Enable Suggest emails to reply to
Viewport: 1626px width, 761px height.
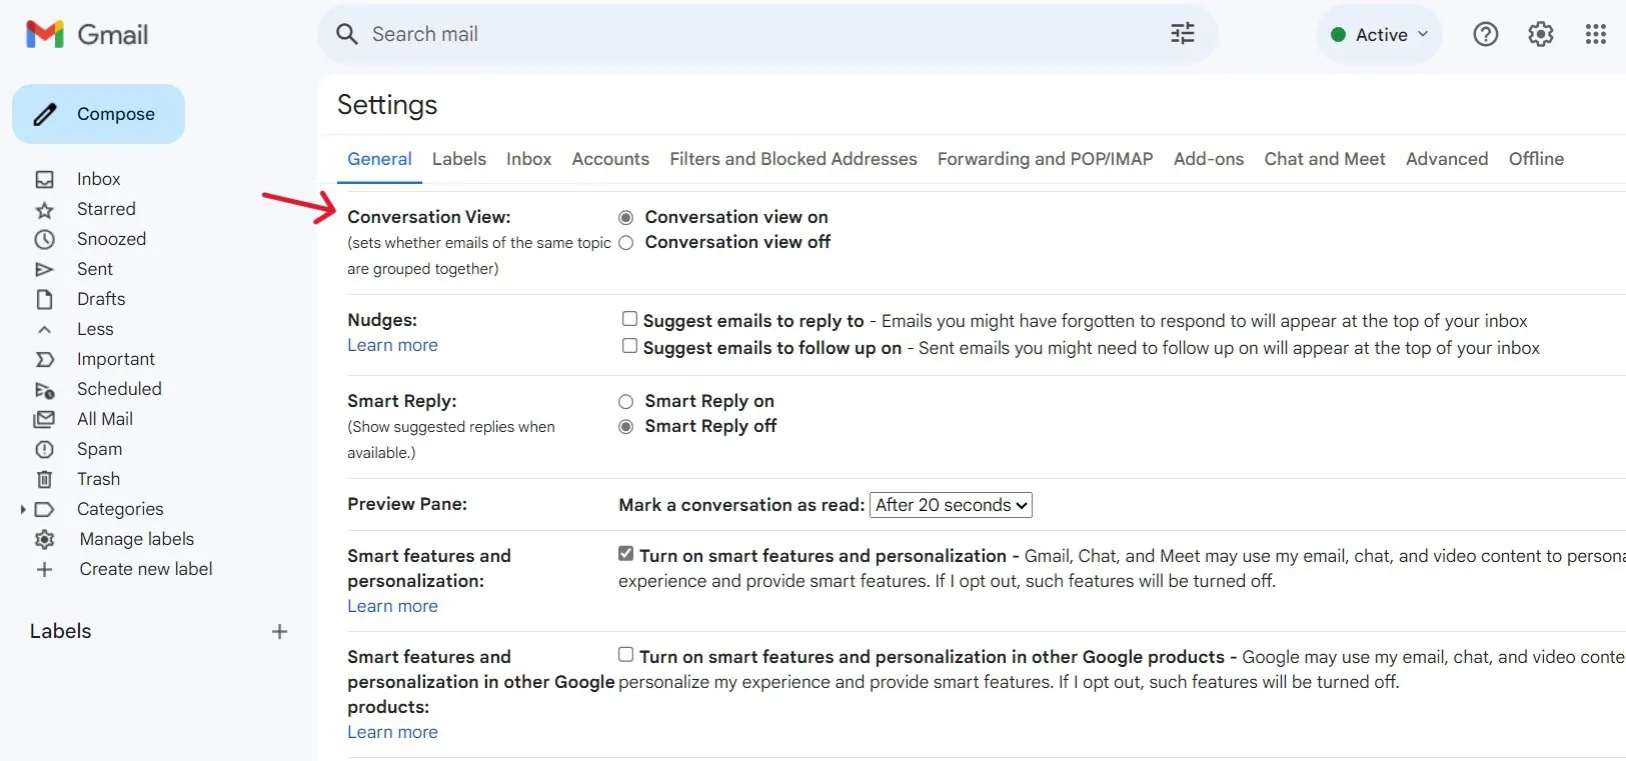click(x=630, y=319)
